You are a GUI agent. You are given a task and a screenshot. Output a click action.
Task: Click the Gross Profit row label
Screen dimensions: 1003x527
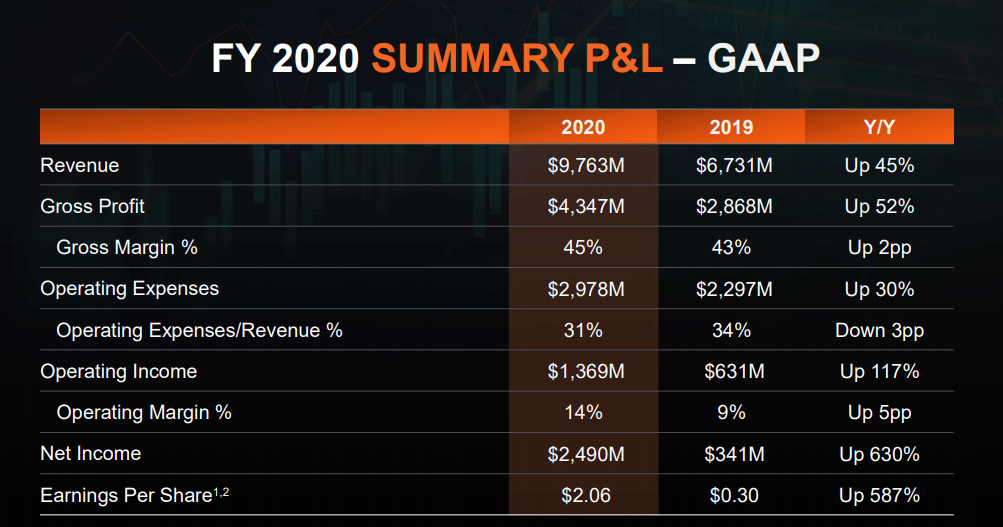tap(92, 207)
